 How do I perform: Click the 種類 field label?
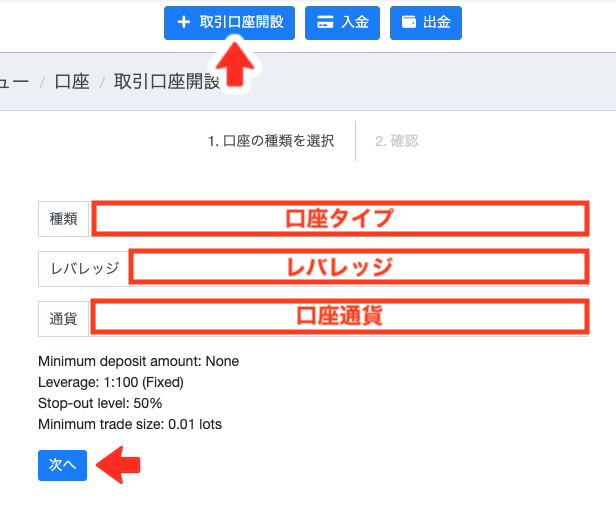click(x=64, y=219)
